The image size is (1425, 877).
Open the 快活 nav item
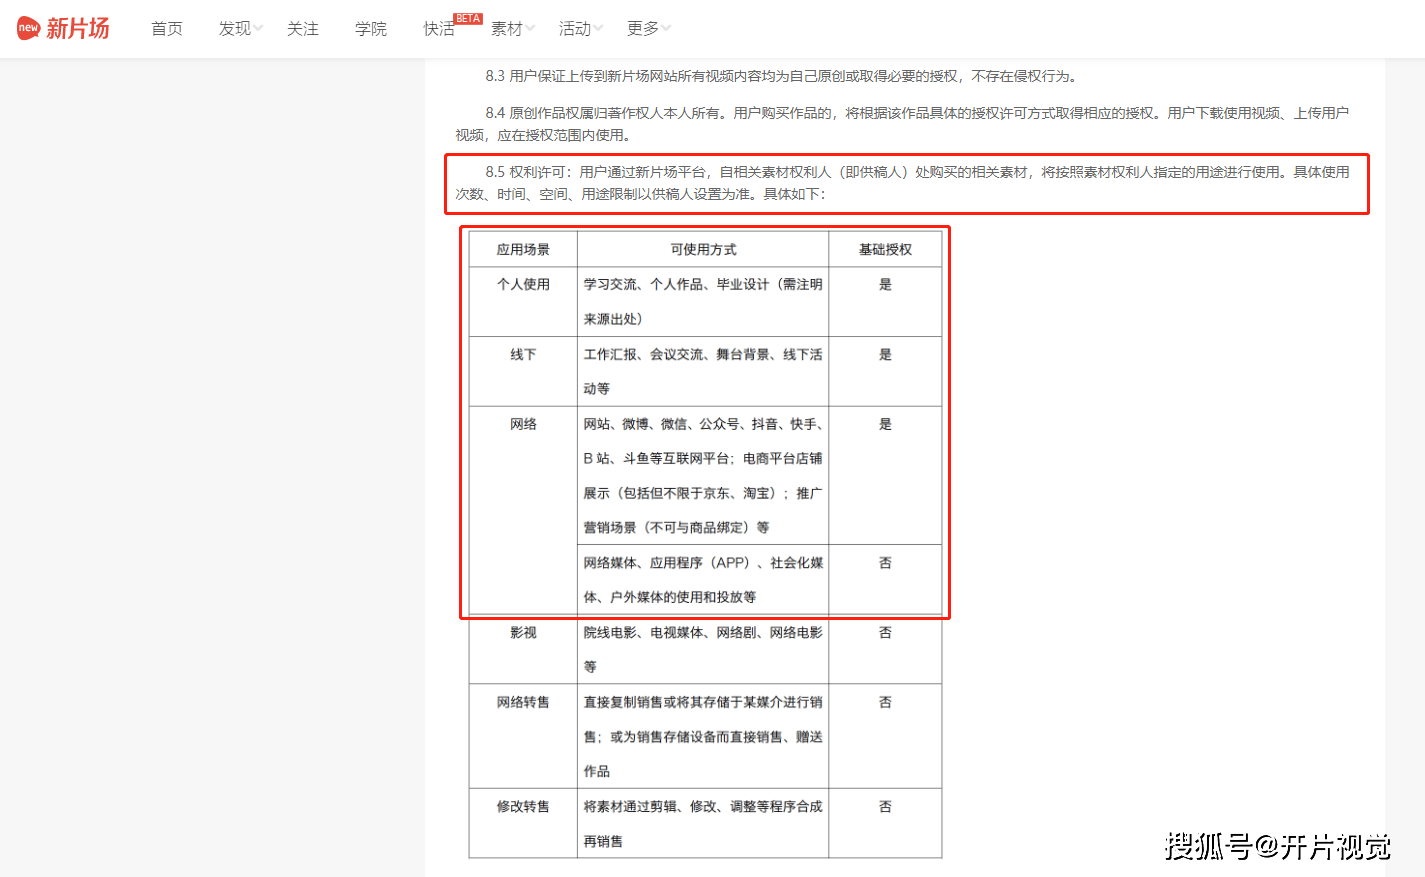[x=439, y=29]
